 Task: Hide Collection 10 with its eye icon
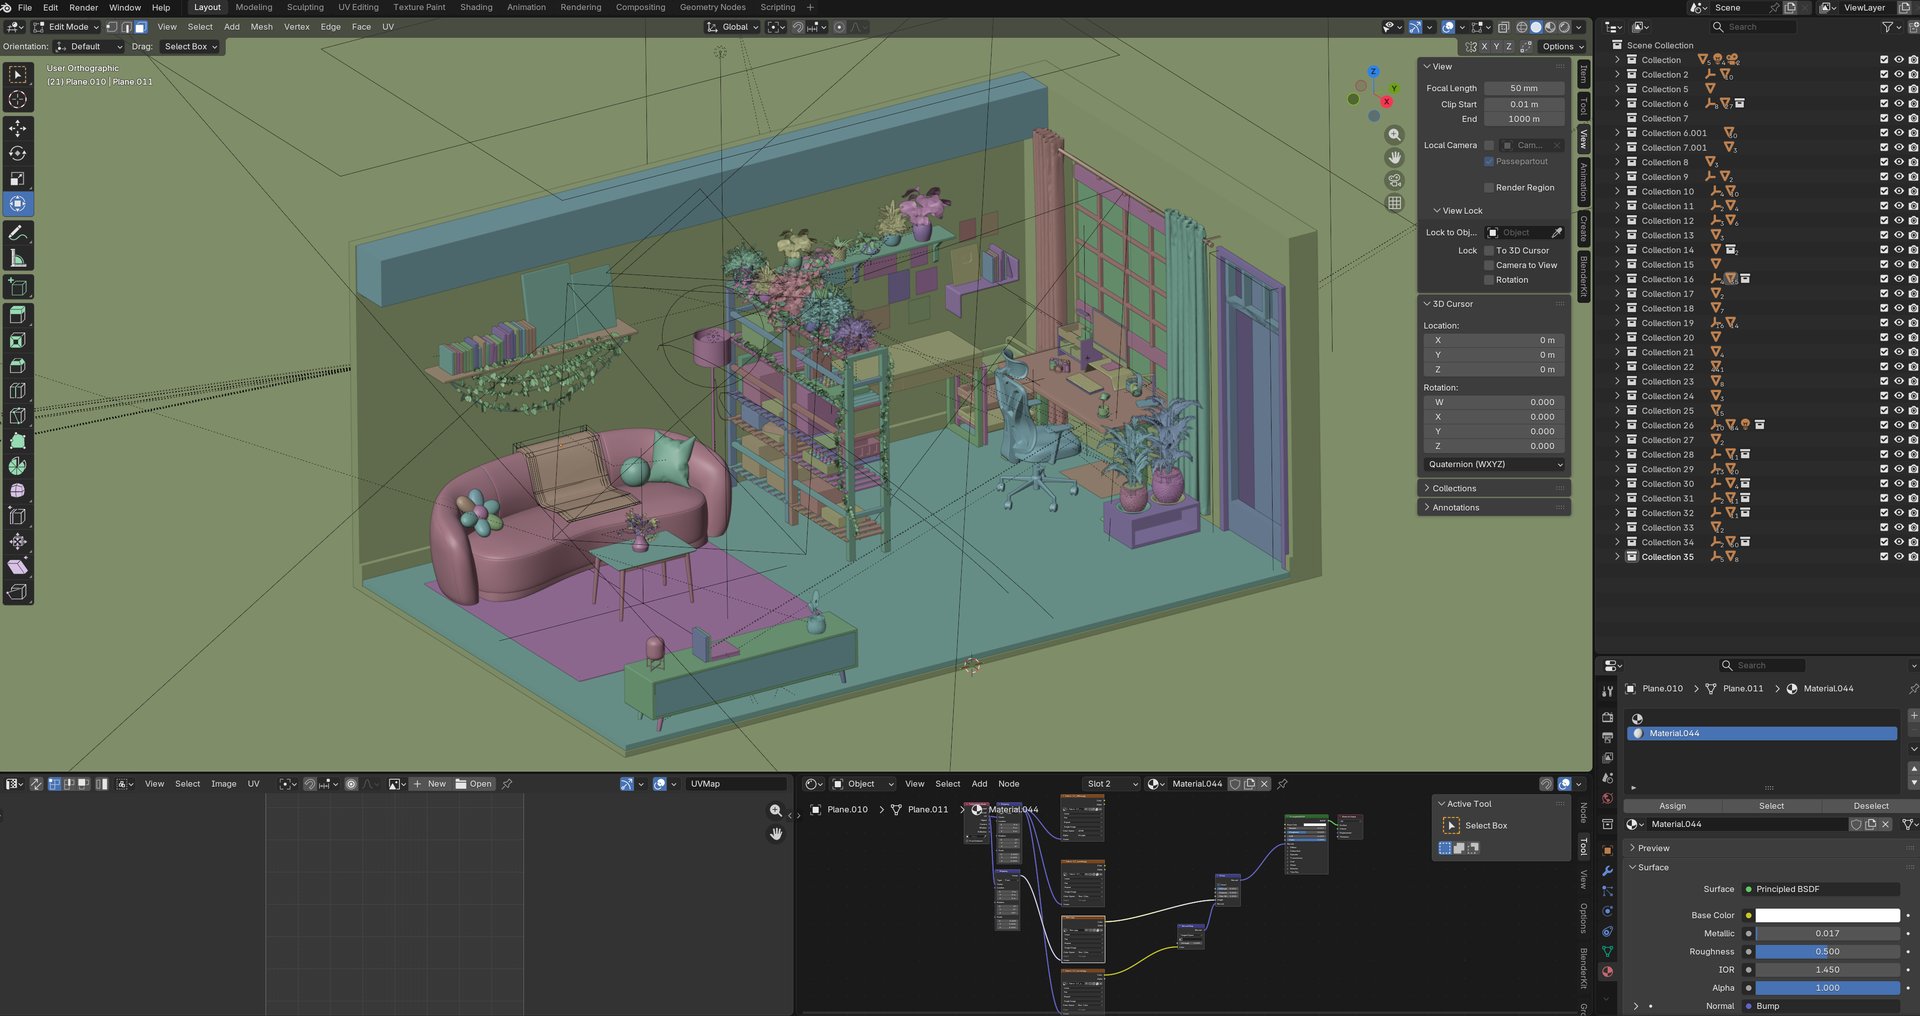click(x=1898, y=192)
